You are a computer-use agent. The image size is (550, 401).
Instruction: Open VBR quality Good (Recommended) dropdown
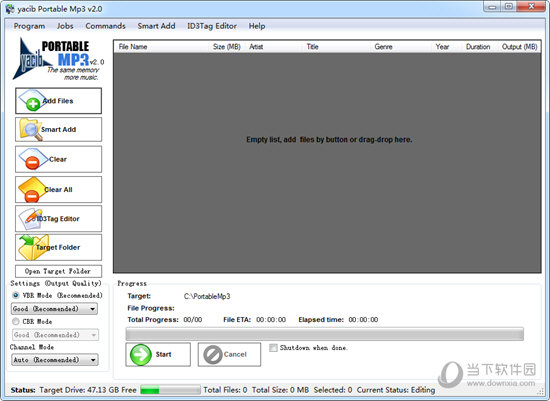click(x=54, y=309)
